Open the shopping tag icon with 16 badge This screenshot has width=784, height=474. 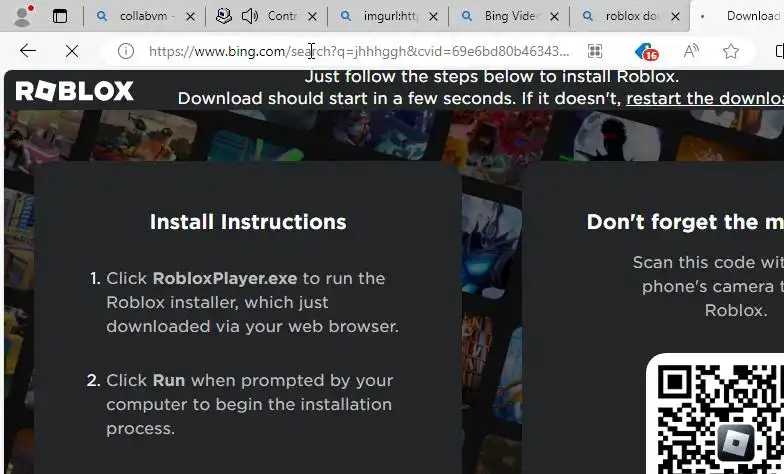click(646, 52)
